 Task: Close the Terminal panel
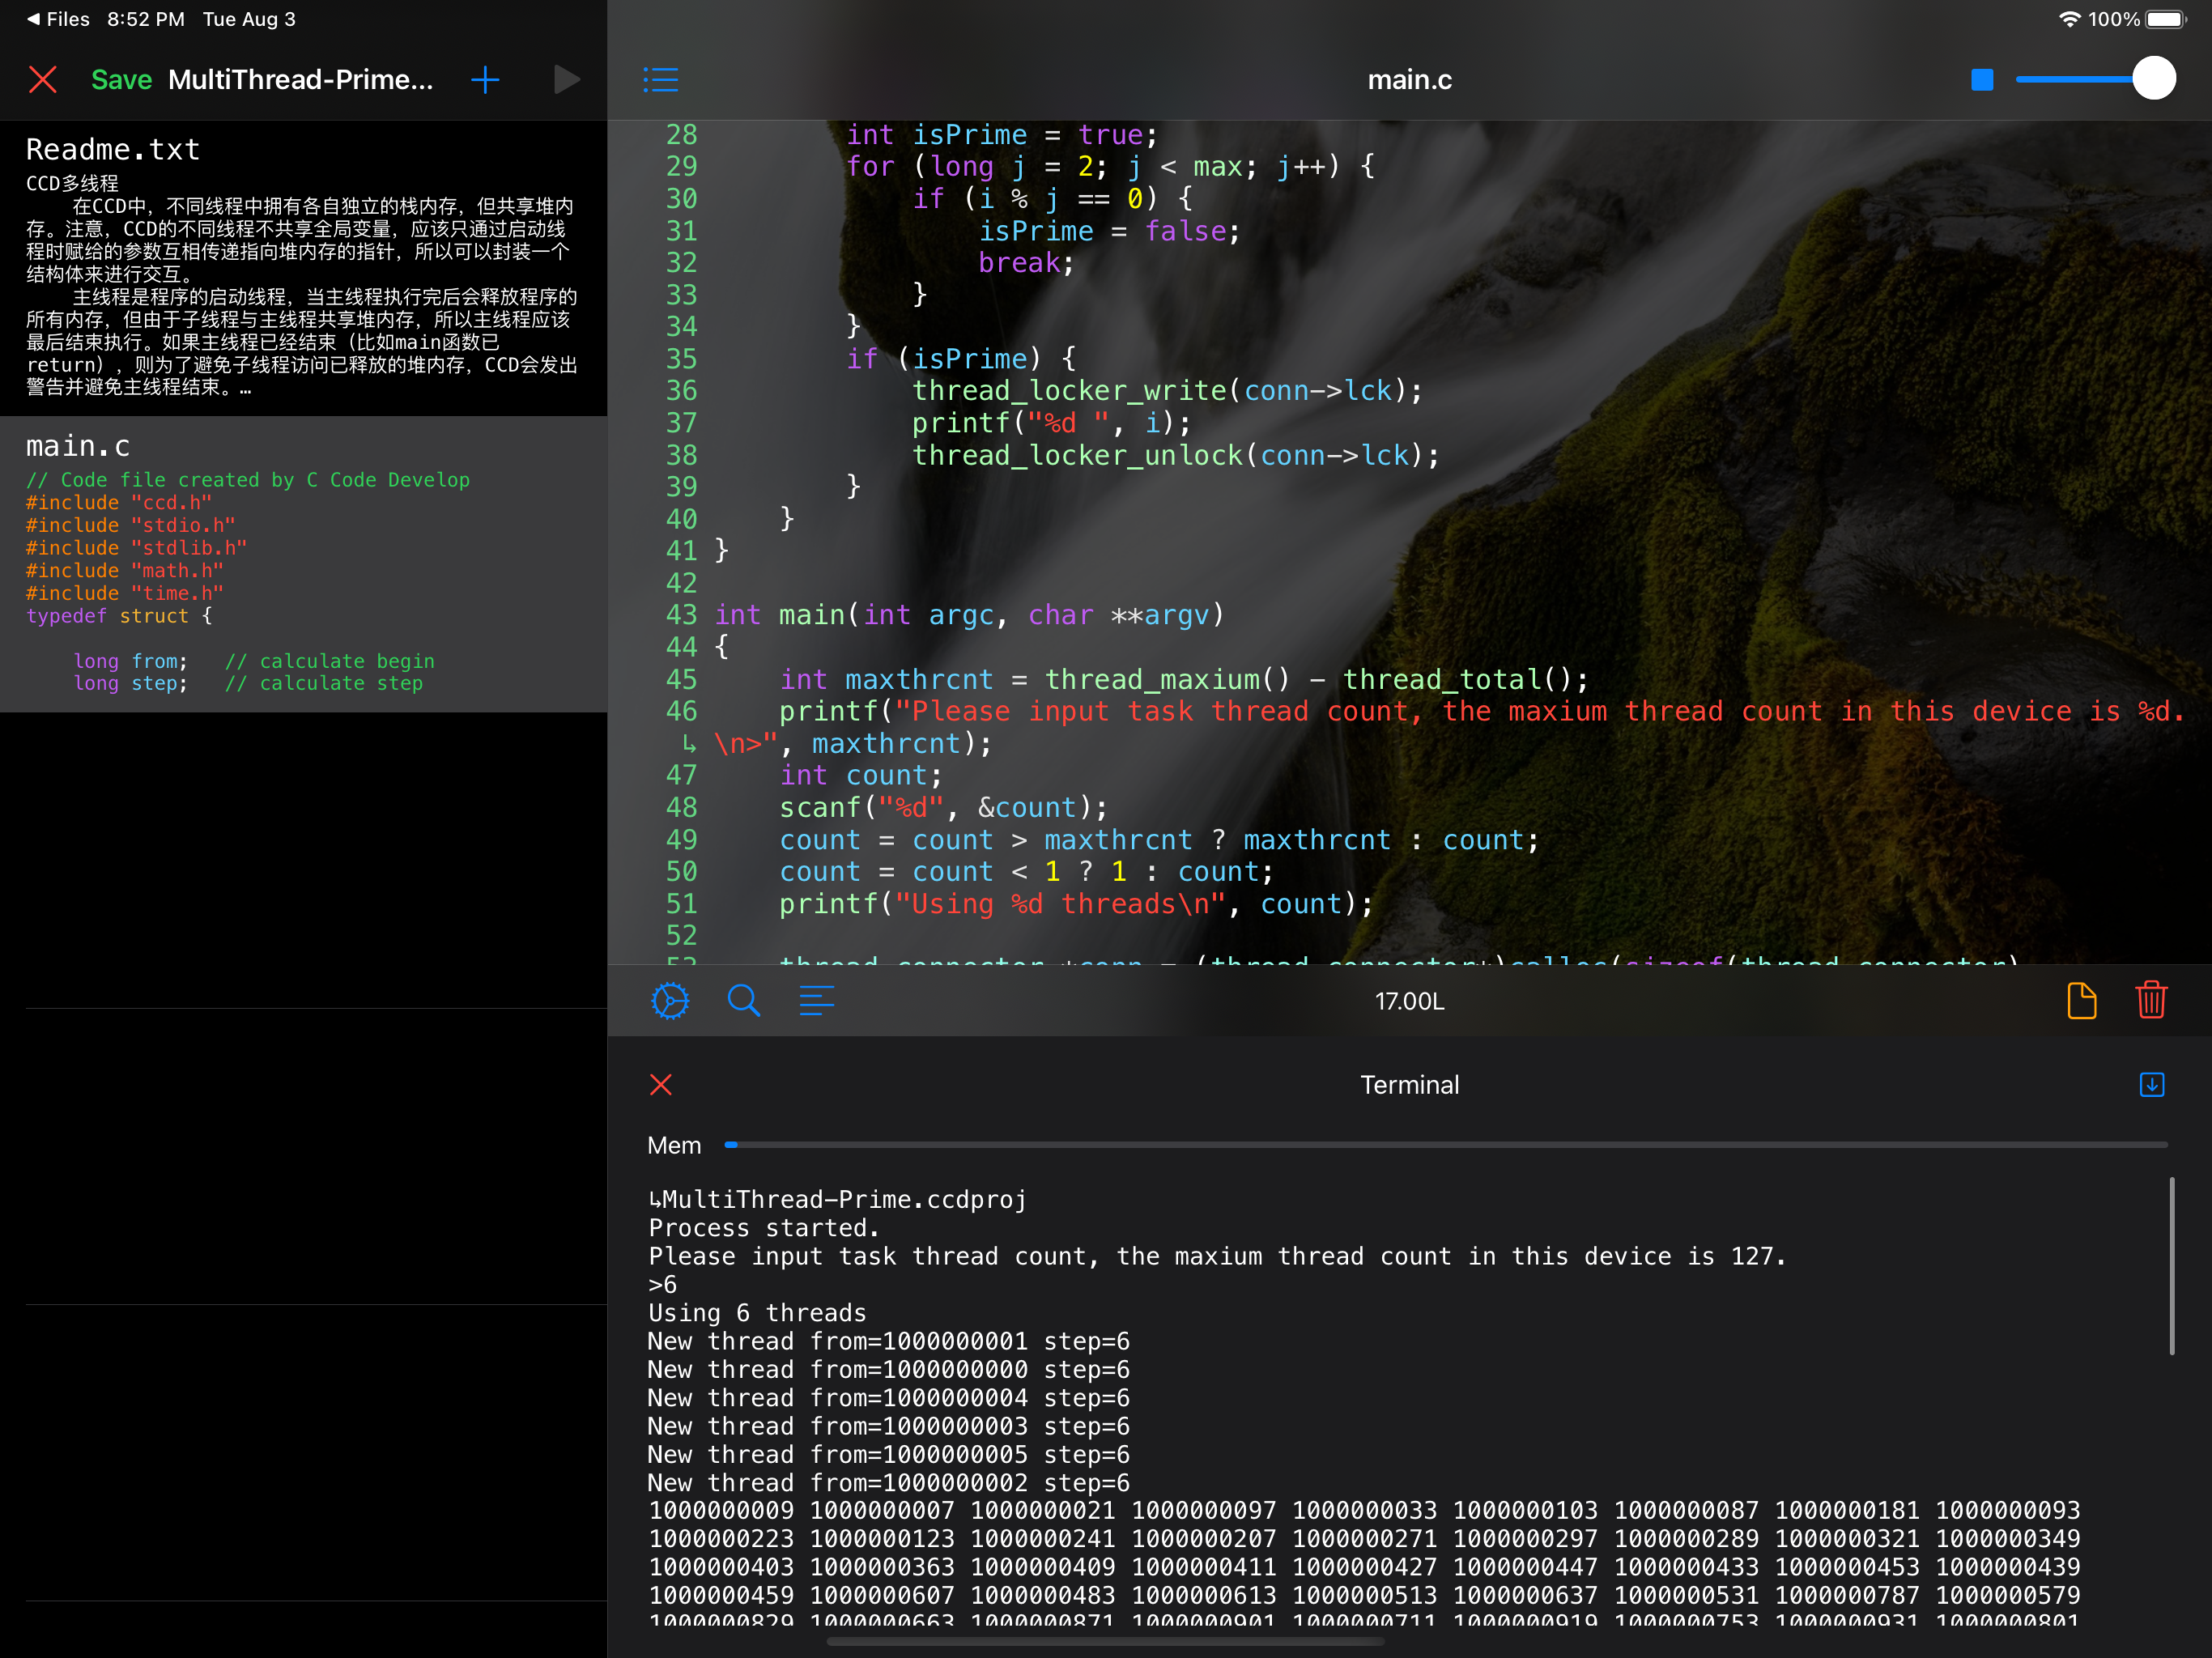(661, 1085)
